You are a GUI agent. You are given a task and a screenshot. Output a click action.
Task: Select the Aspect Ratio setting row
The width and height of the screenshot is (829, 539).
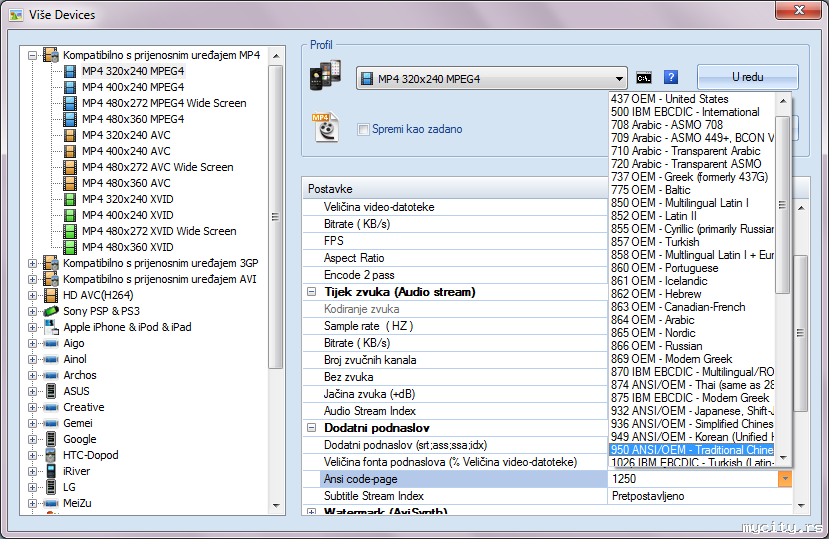point(455,258)
